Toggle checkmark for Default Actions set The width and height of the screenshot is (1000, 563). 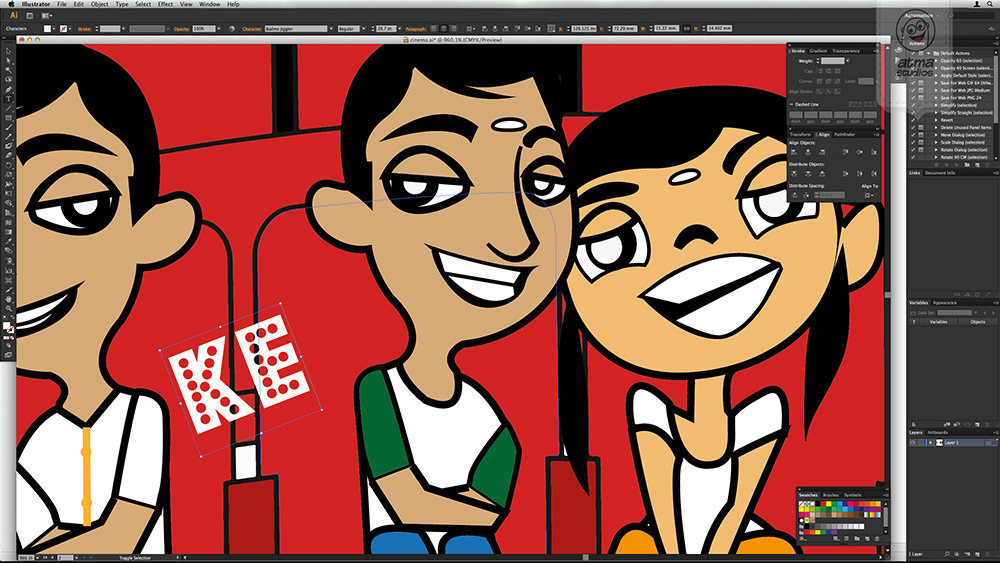[x=913, y=53]
